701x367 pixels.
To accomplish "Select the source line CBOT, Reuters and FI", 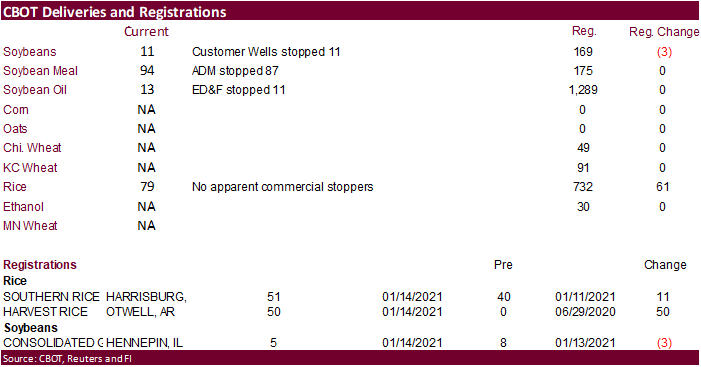I will coord(67,359).
